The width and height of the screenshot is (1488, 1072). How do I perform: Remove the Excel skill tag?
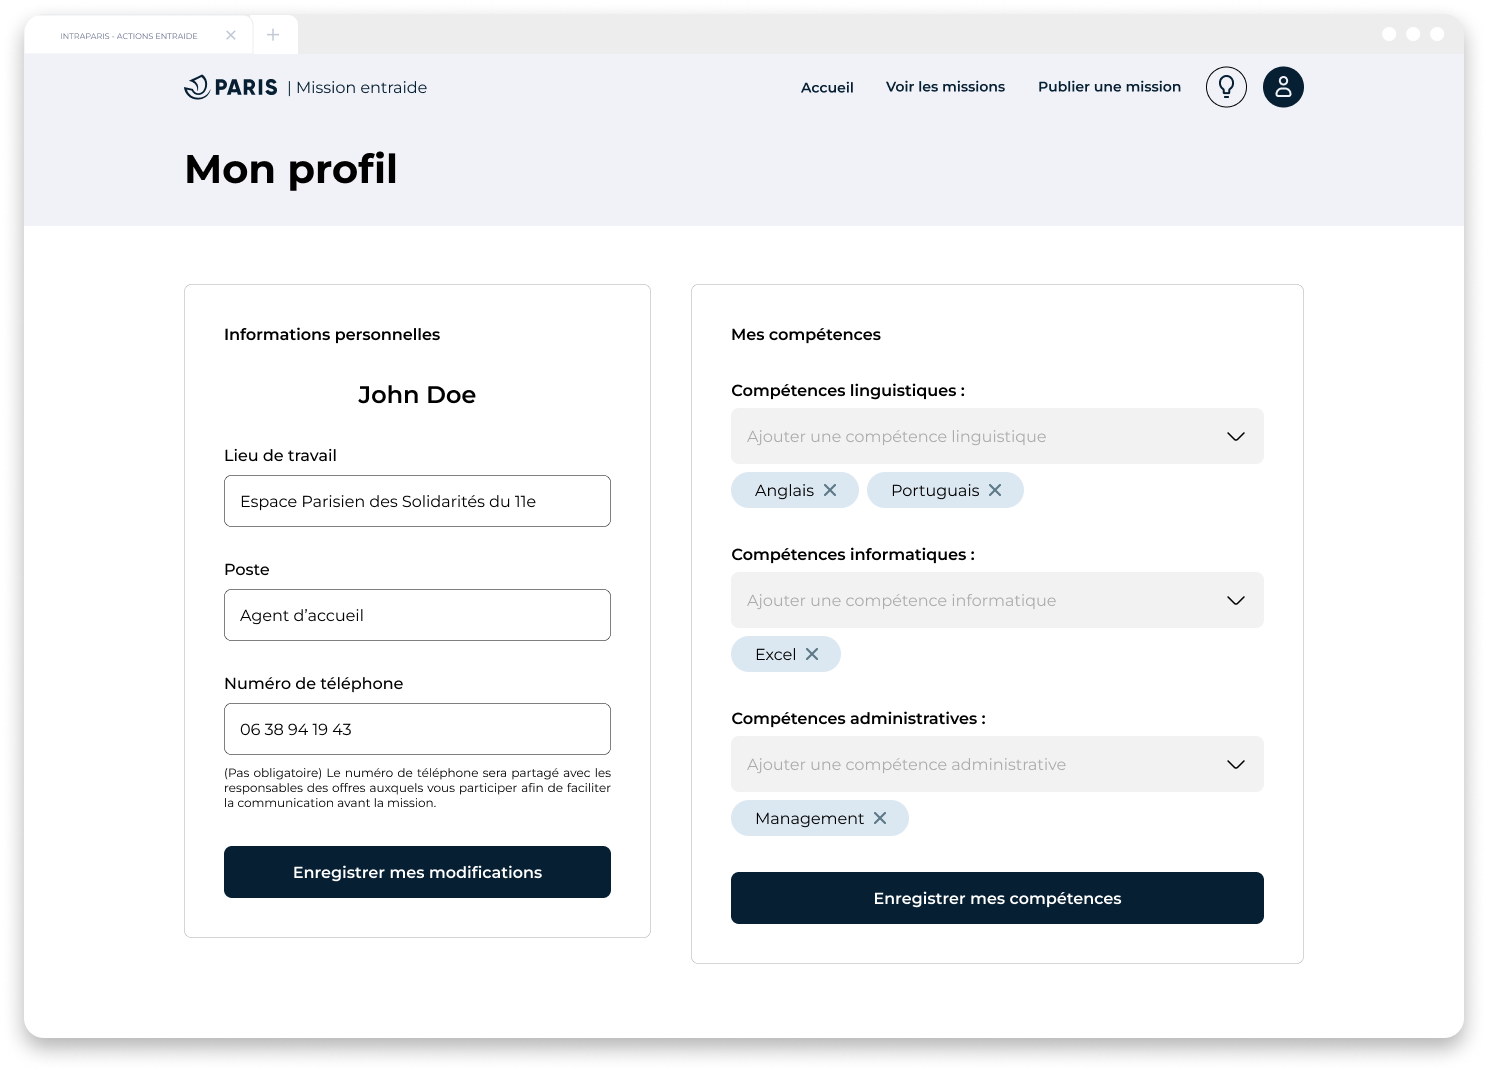(x=812, y=654)
